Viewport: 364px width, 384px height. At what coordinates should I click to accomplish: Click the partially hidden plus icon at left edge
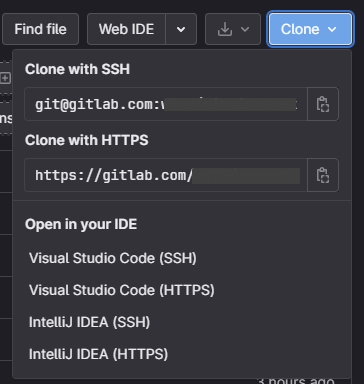click(x=5, y=78)
